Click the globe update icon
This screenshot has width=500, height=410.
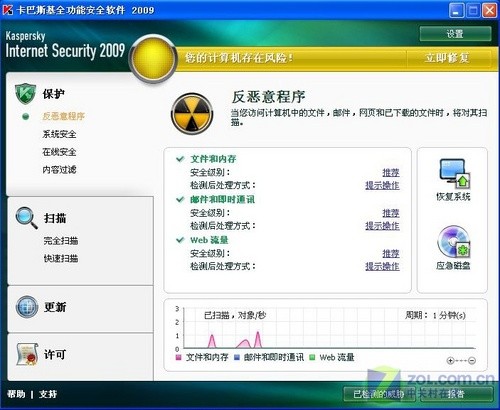tap(27, 306)
